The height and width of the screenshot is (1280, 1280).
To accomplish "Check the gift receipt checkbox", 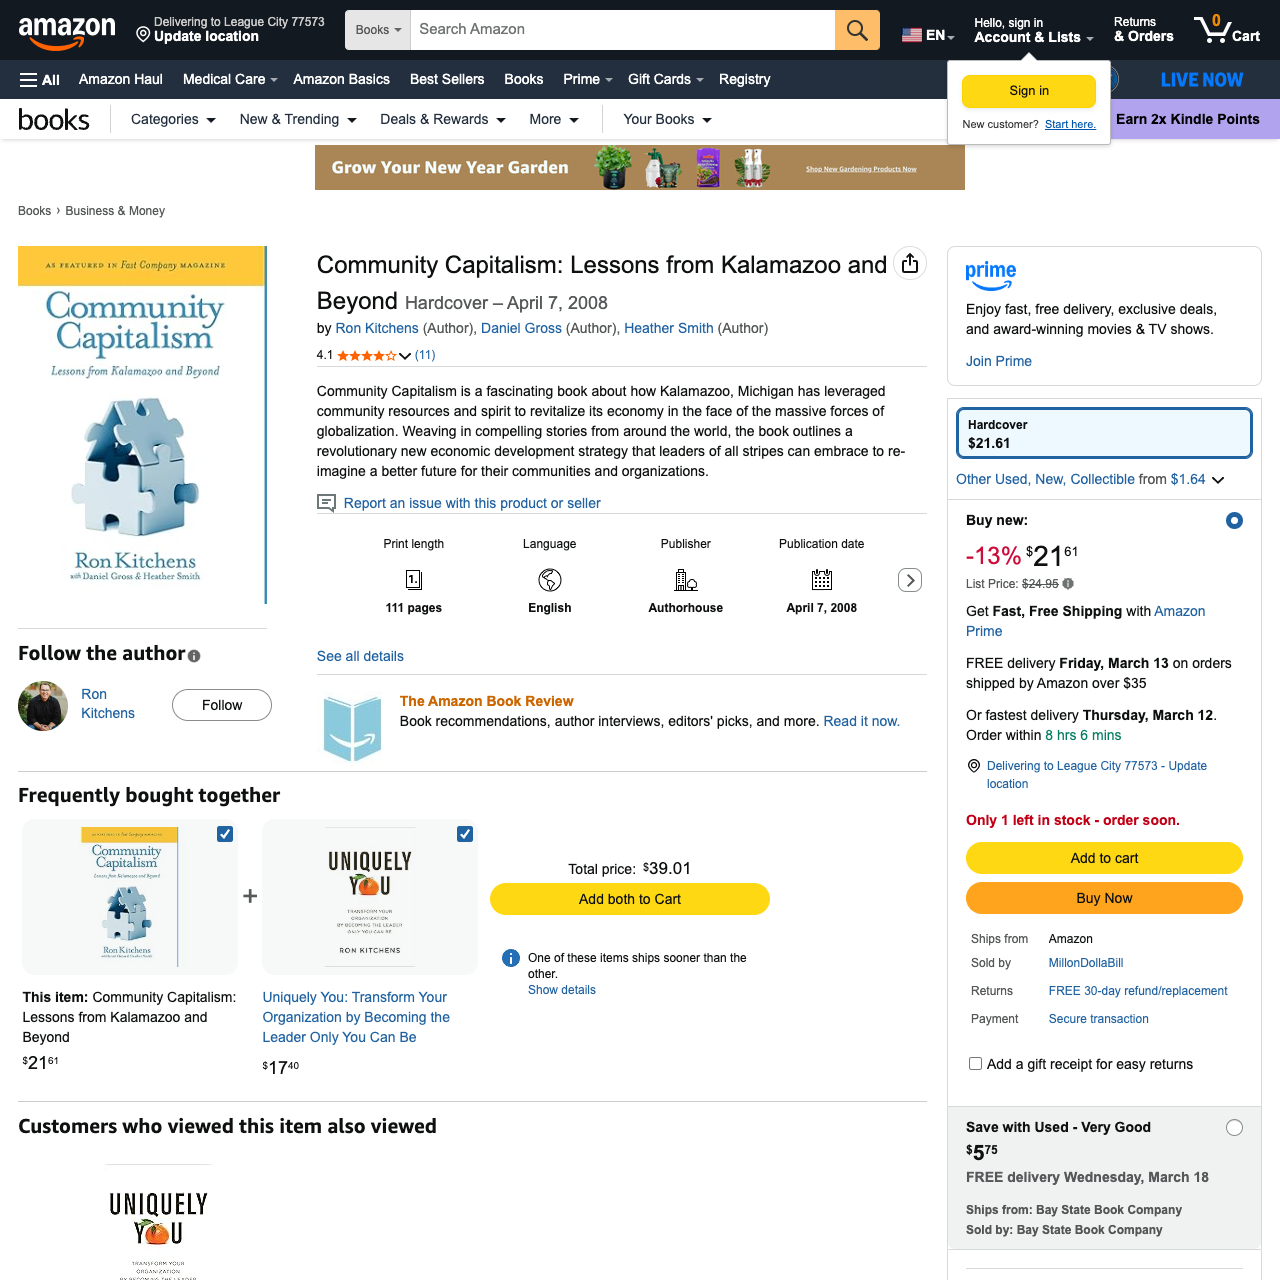I will (975, 1064).
